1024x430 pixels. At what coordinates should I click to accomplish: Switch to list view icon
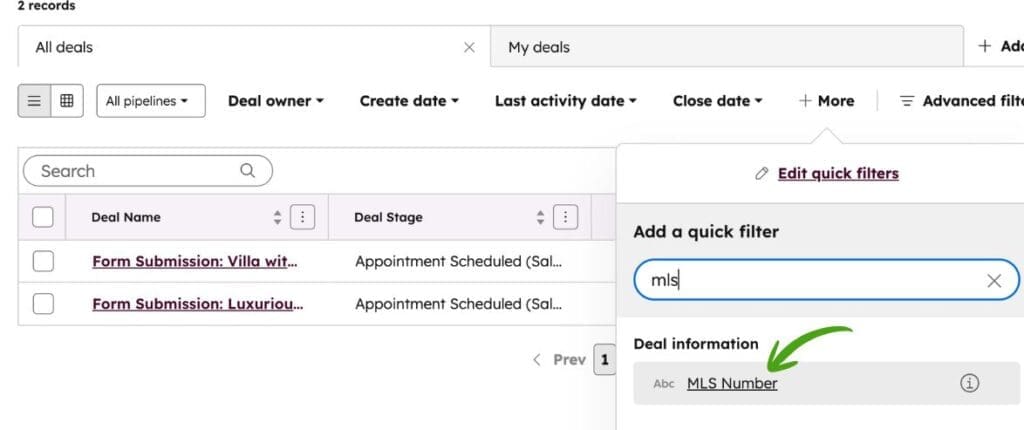(x=34, y=101)
